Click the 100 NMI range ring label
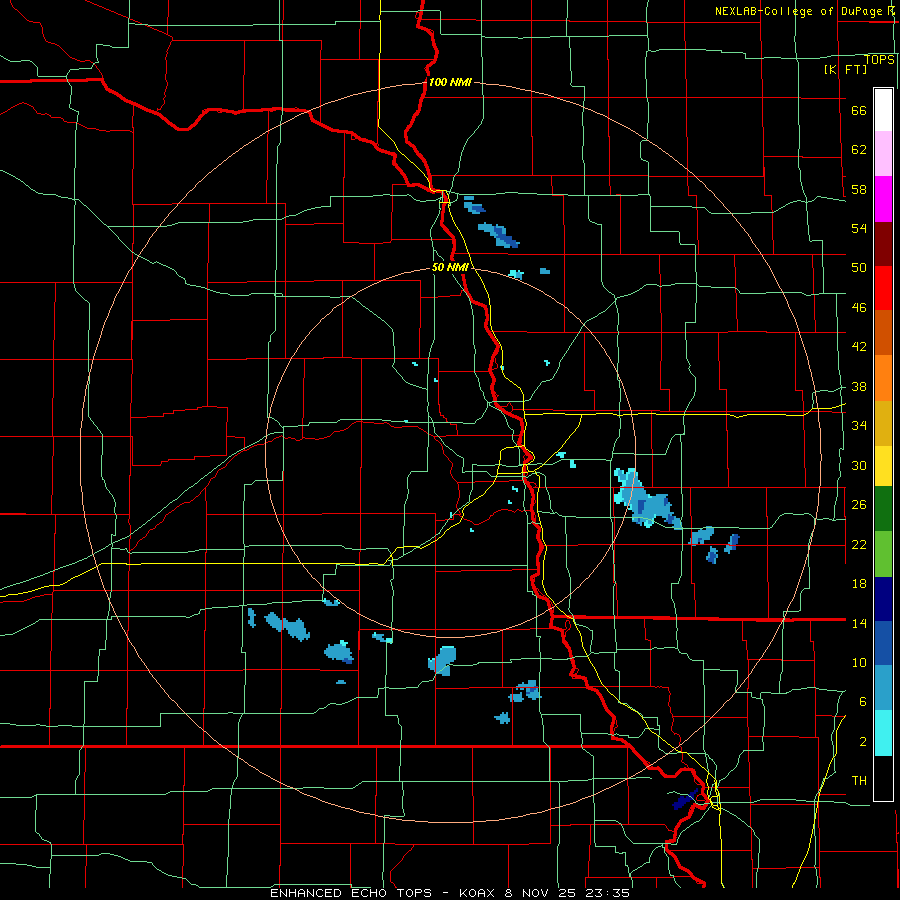The width and height of the screenshot is (900, 900). (x=450, y=82)
